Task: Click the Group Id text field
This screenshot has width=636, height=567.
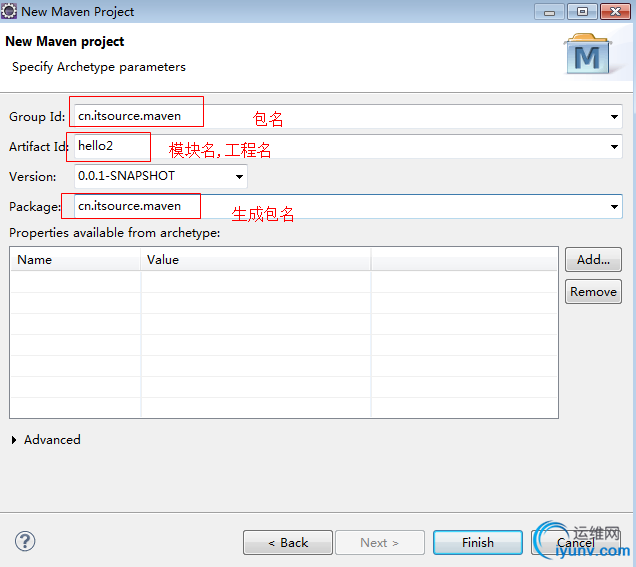Action: 348,117
